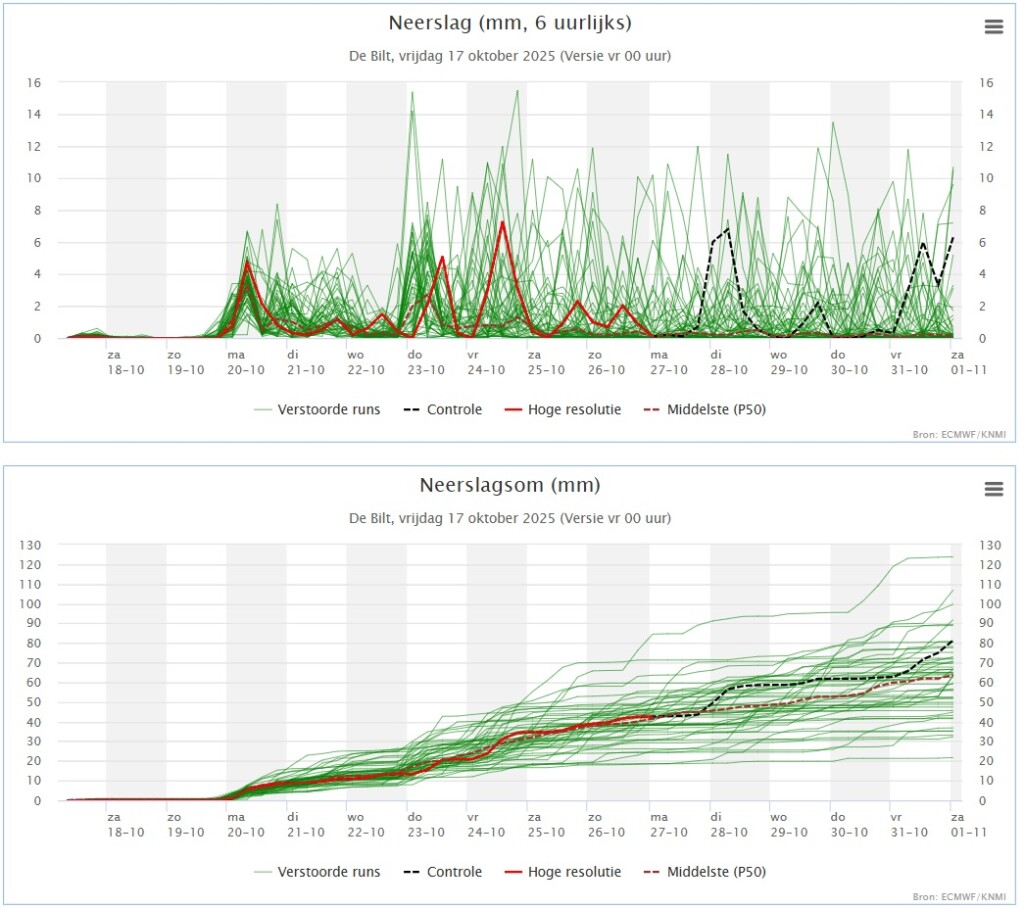Click the Neerslagsom (mm) chart title
Image resolution: width=1024 pixels, height=909 pixels.
click(x=510, y=485)
